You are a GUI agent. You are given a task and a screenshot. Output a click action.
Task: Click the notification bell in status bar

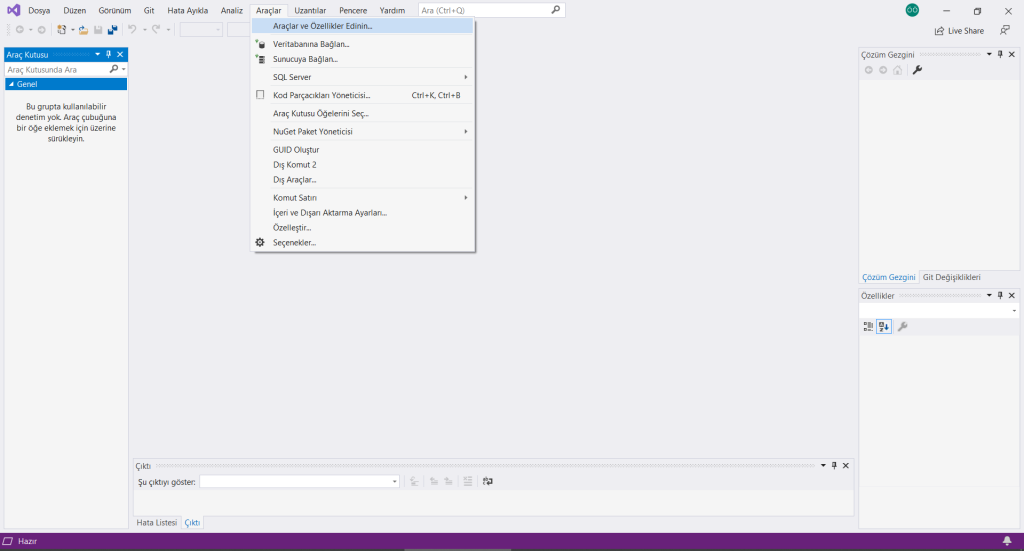[x=1007, y=541]
